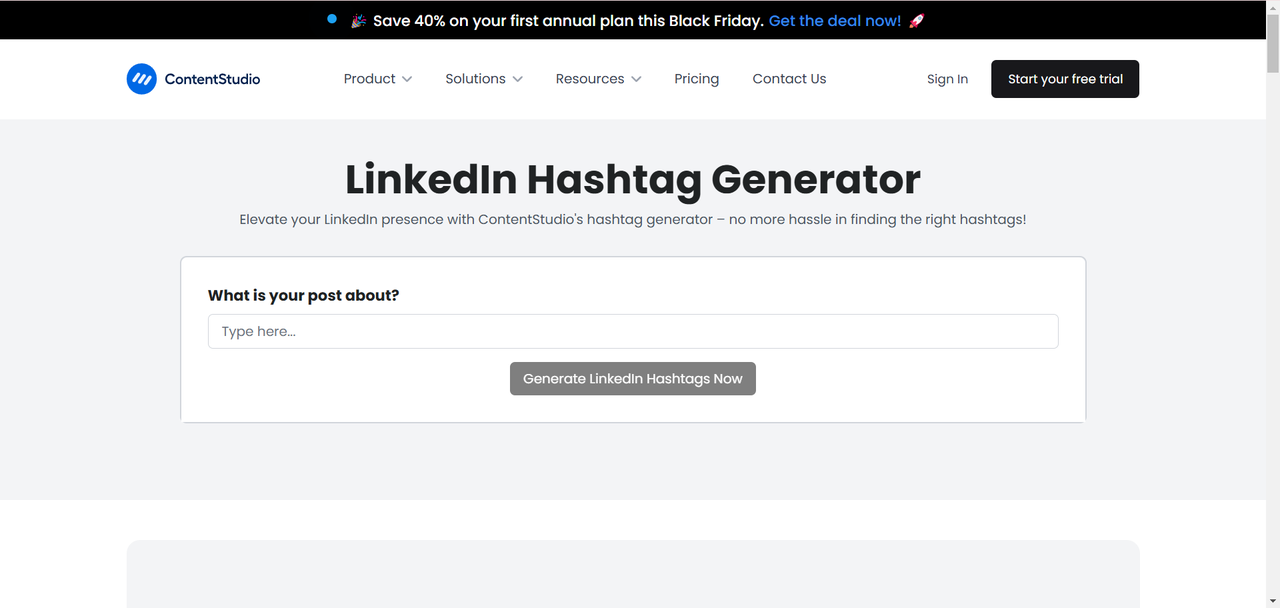The image size is (1280, 608).
Task: Focus the "Type here..." post topic field
Action: (632, 332)
